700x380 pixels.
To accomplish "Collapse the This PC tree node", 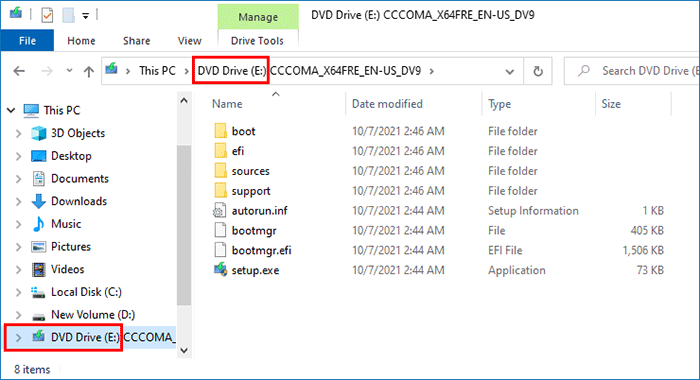I will (x=11, y=110).
